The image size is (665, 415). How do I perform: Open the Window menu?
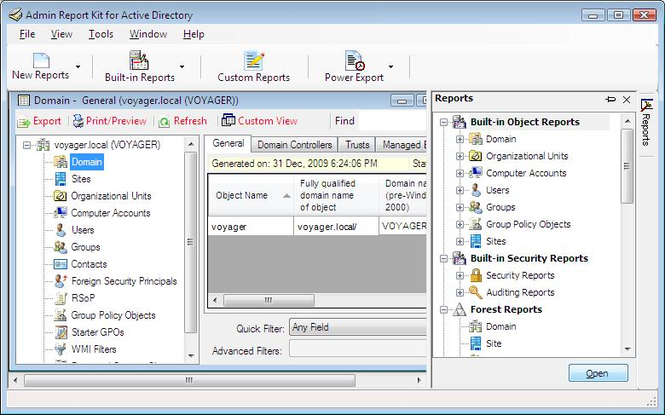pyautogui.click(x=148, y=34)
